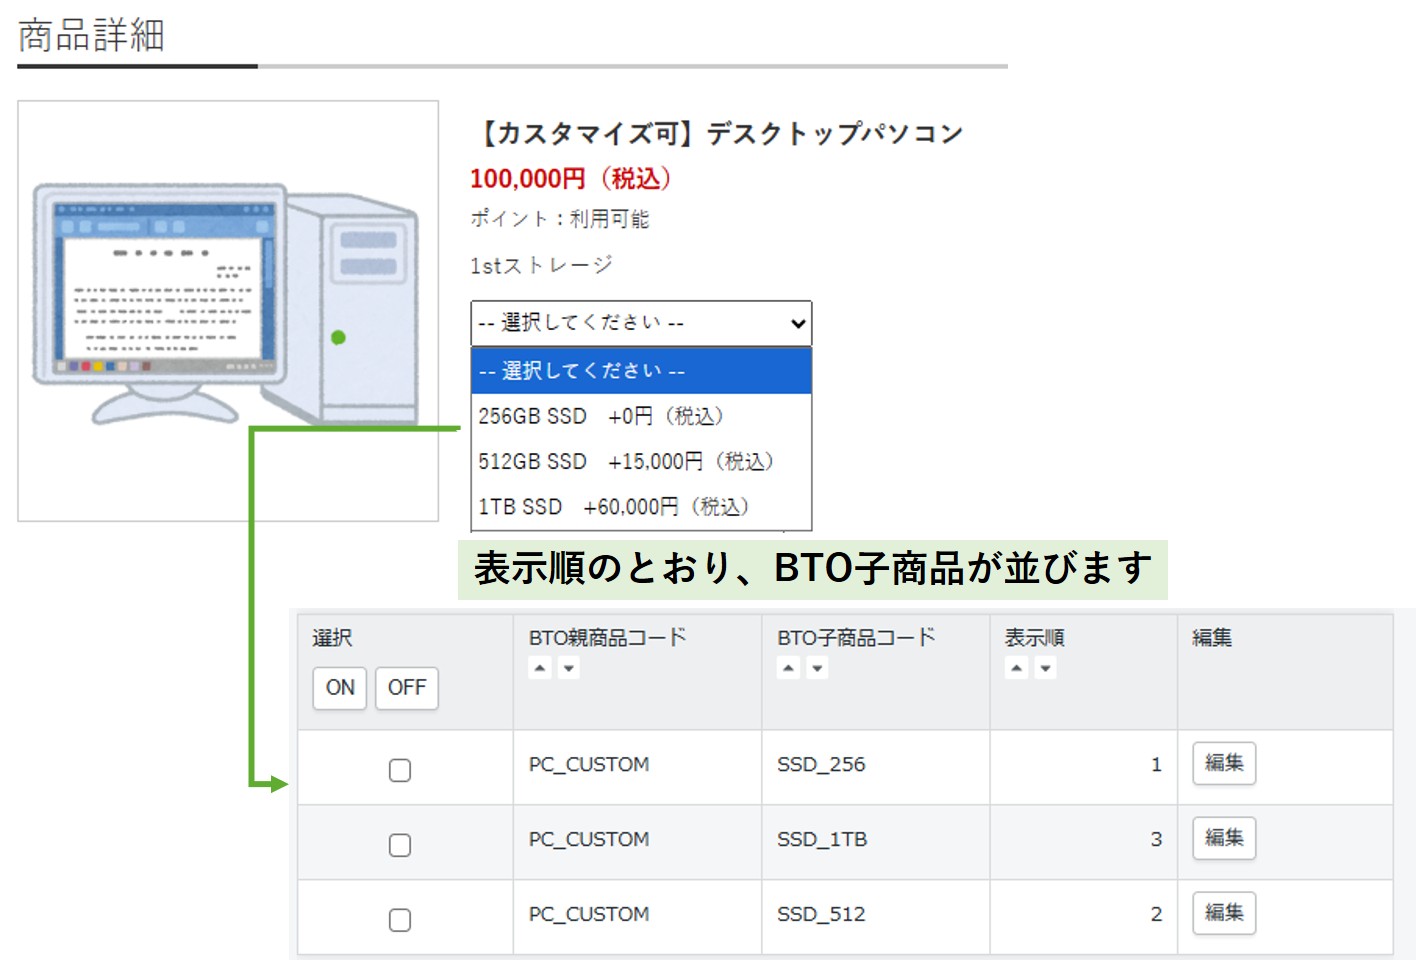Tick the checkbox for SSD_512 row
This screenshot has height=960, width=1416.
pyautogui.click(x=400, y=920)
